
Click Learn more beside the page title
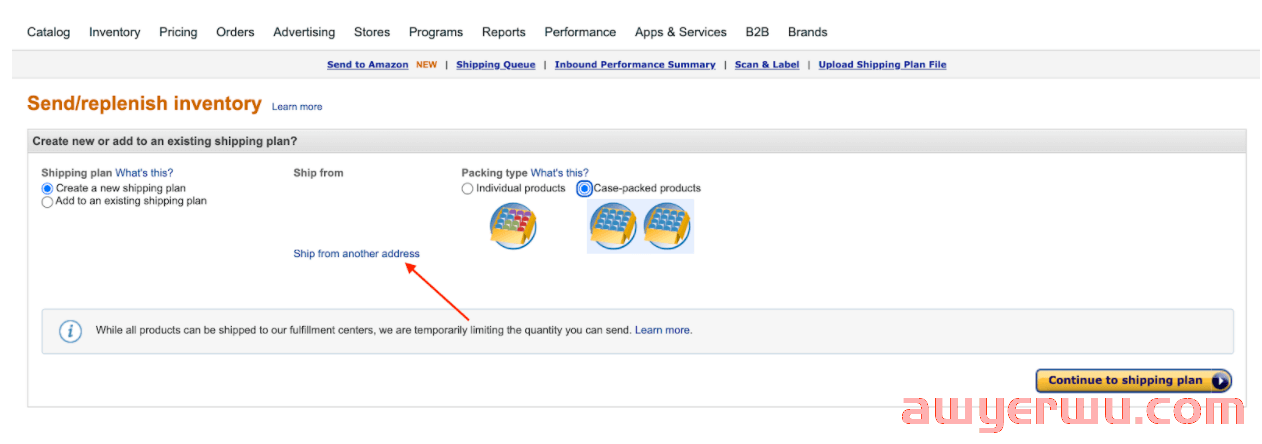[297, 107]
